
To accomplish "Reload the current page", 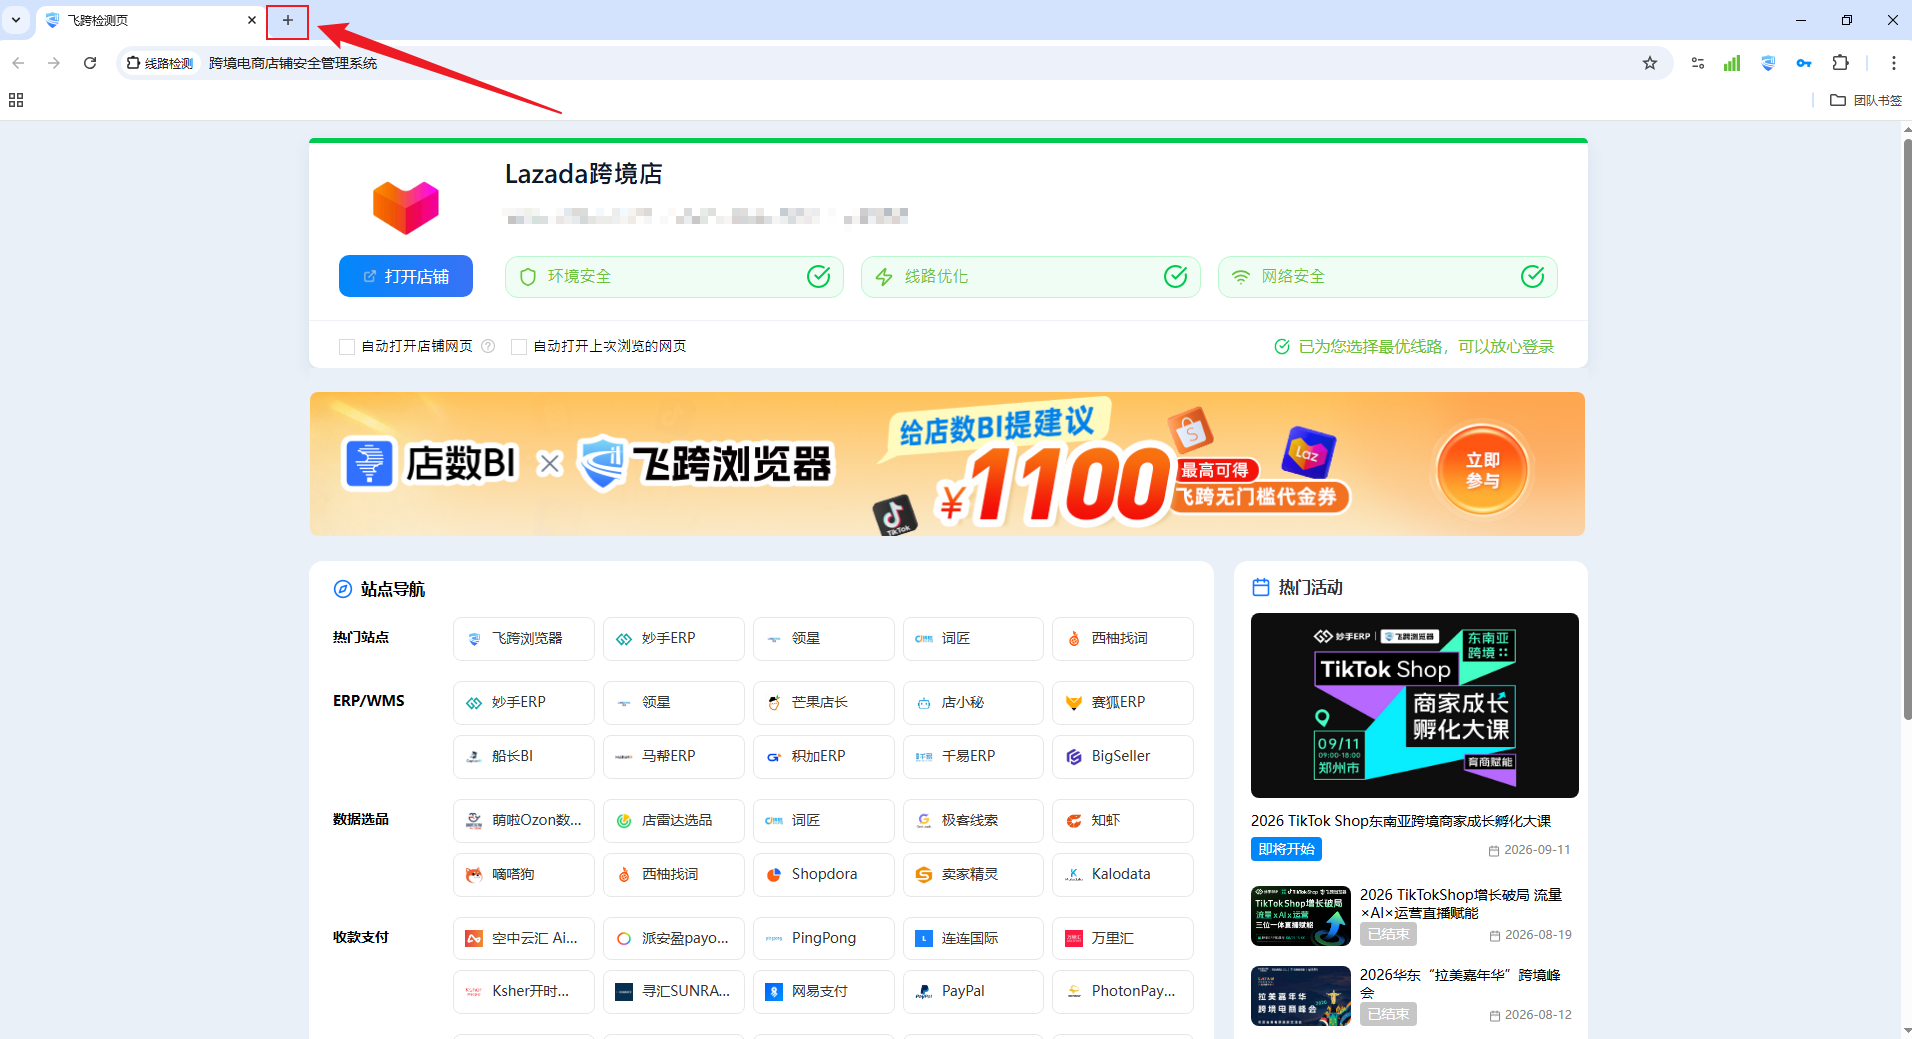I will point(90,63).
